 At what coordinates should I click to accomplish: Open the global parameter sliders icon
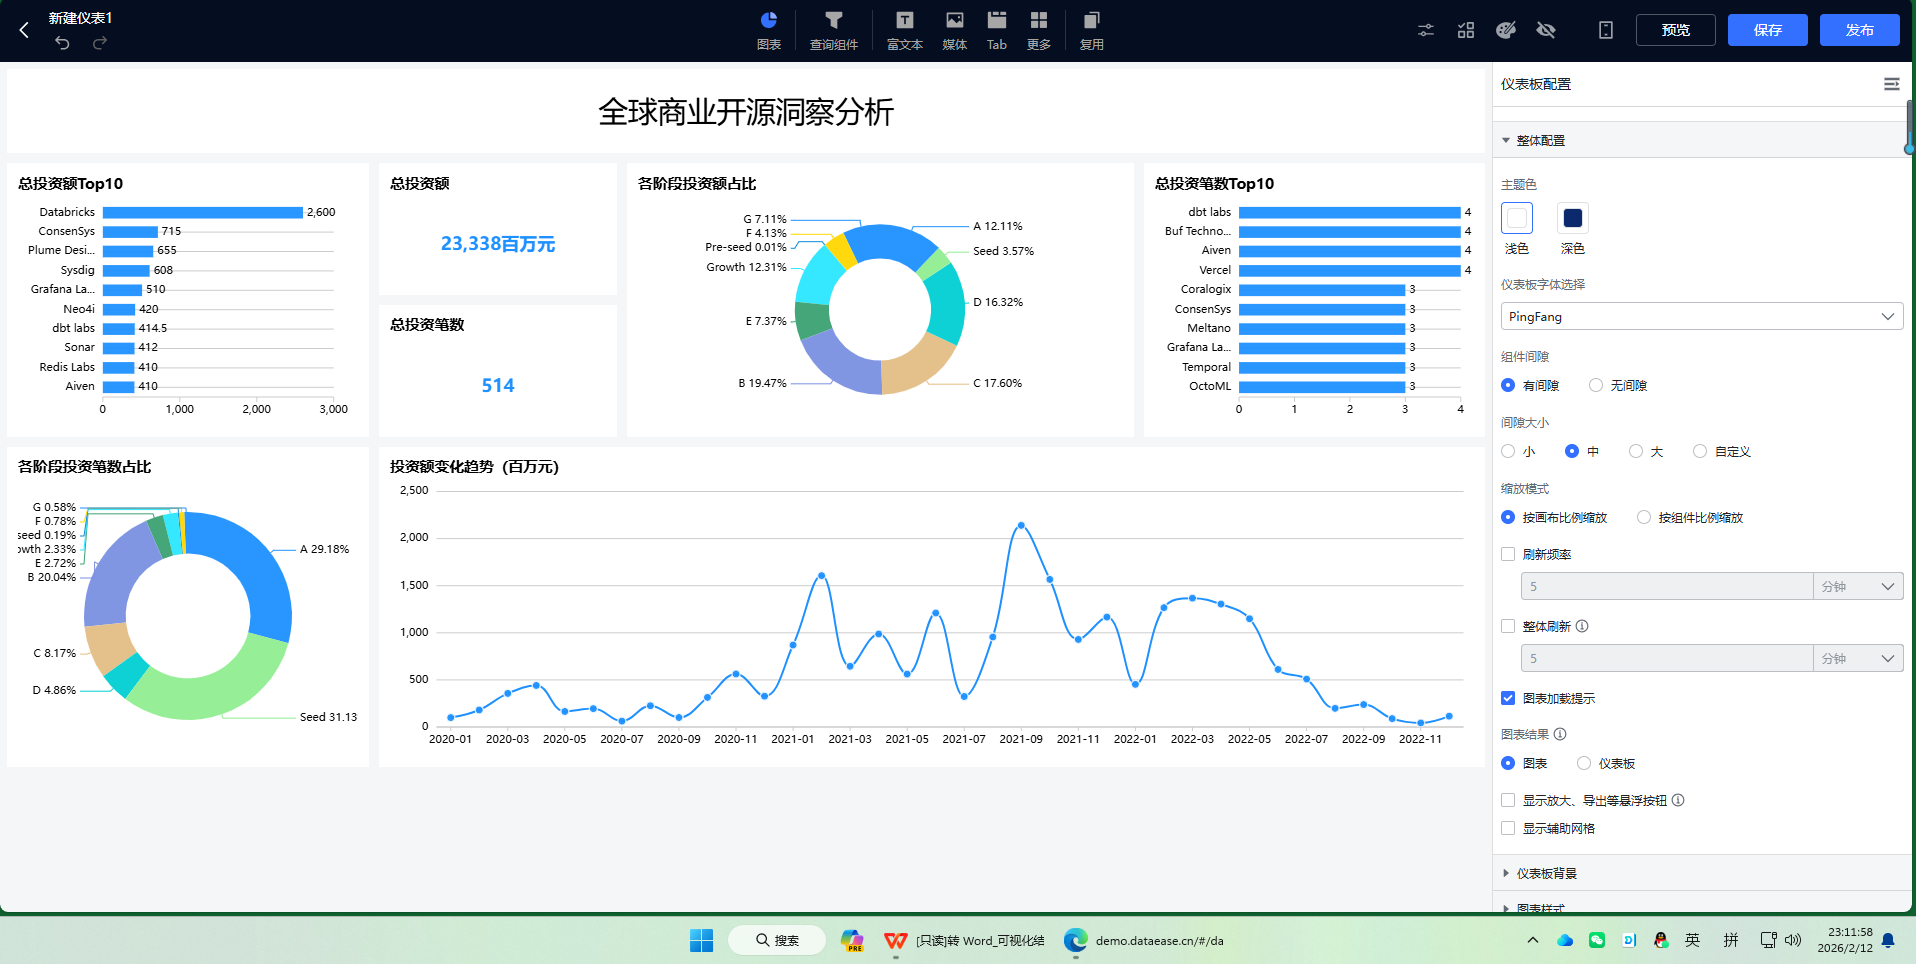pos(1426,30)
